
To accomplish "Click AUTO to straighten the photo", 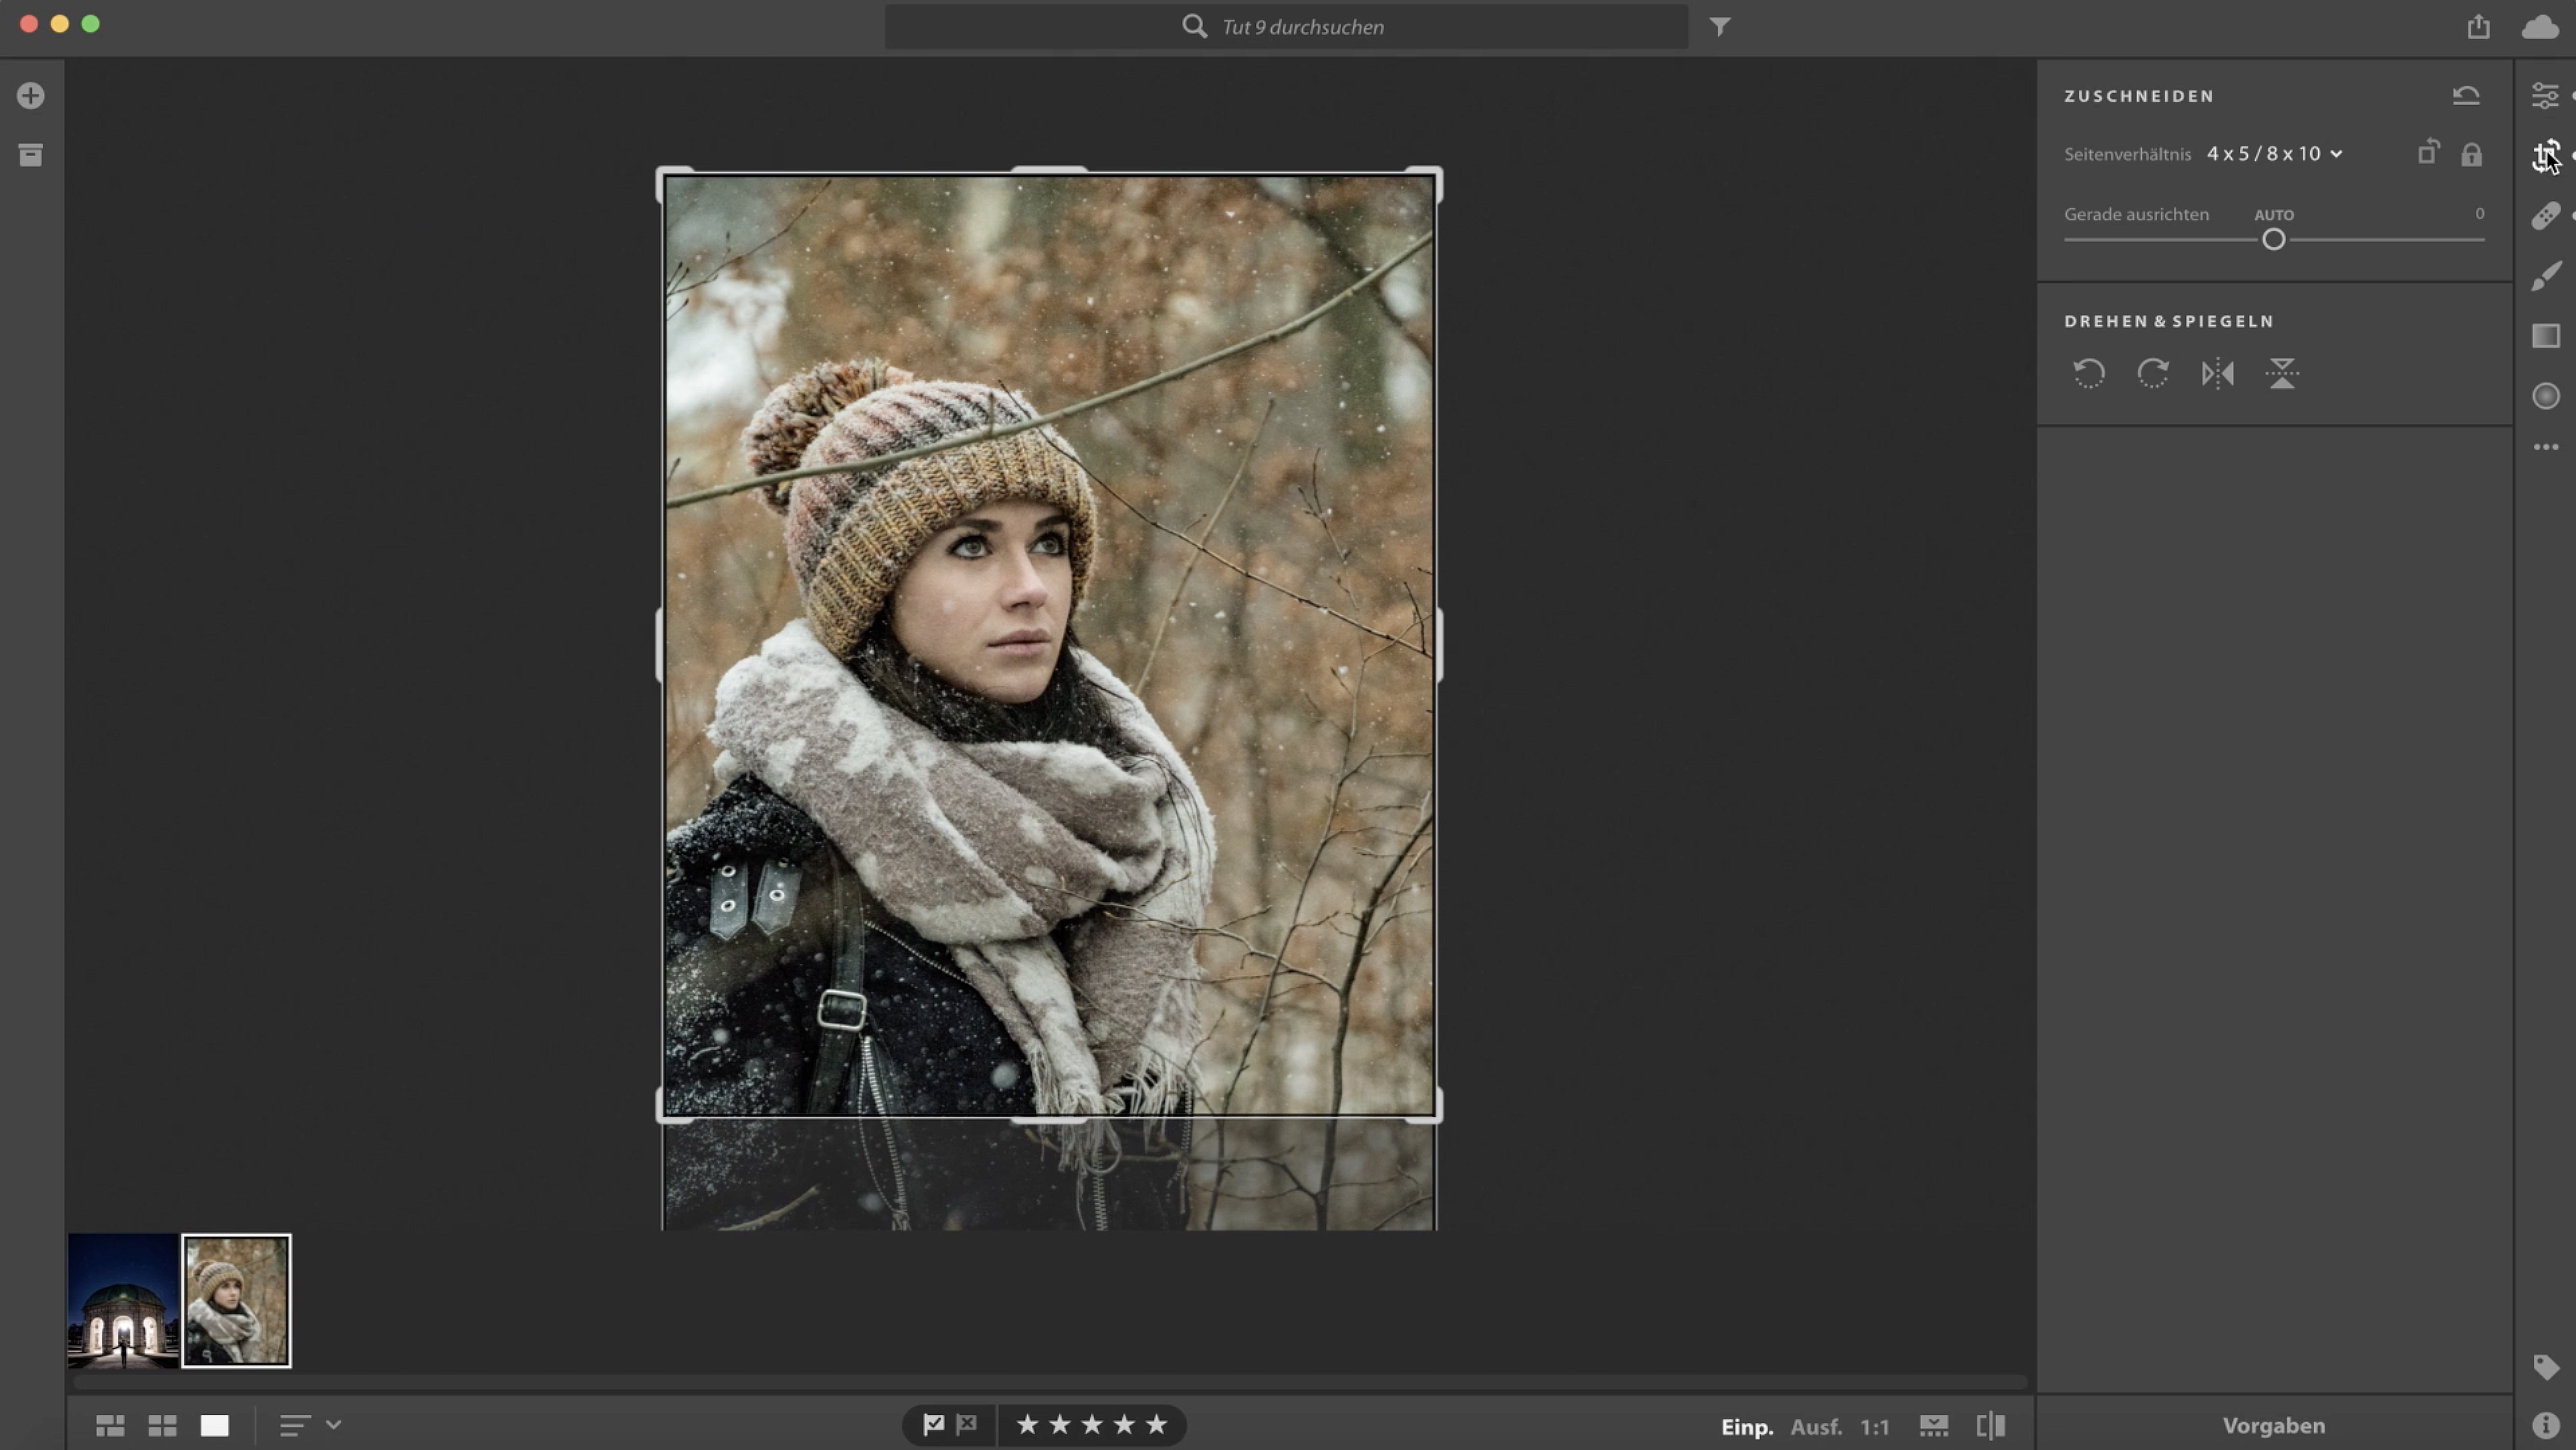I will [x=2273, y=215].
